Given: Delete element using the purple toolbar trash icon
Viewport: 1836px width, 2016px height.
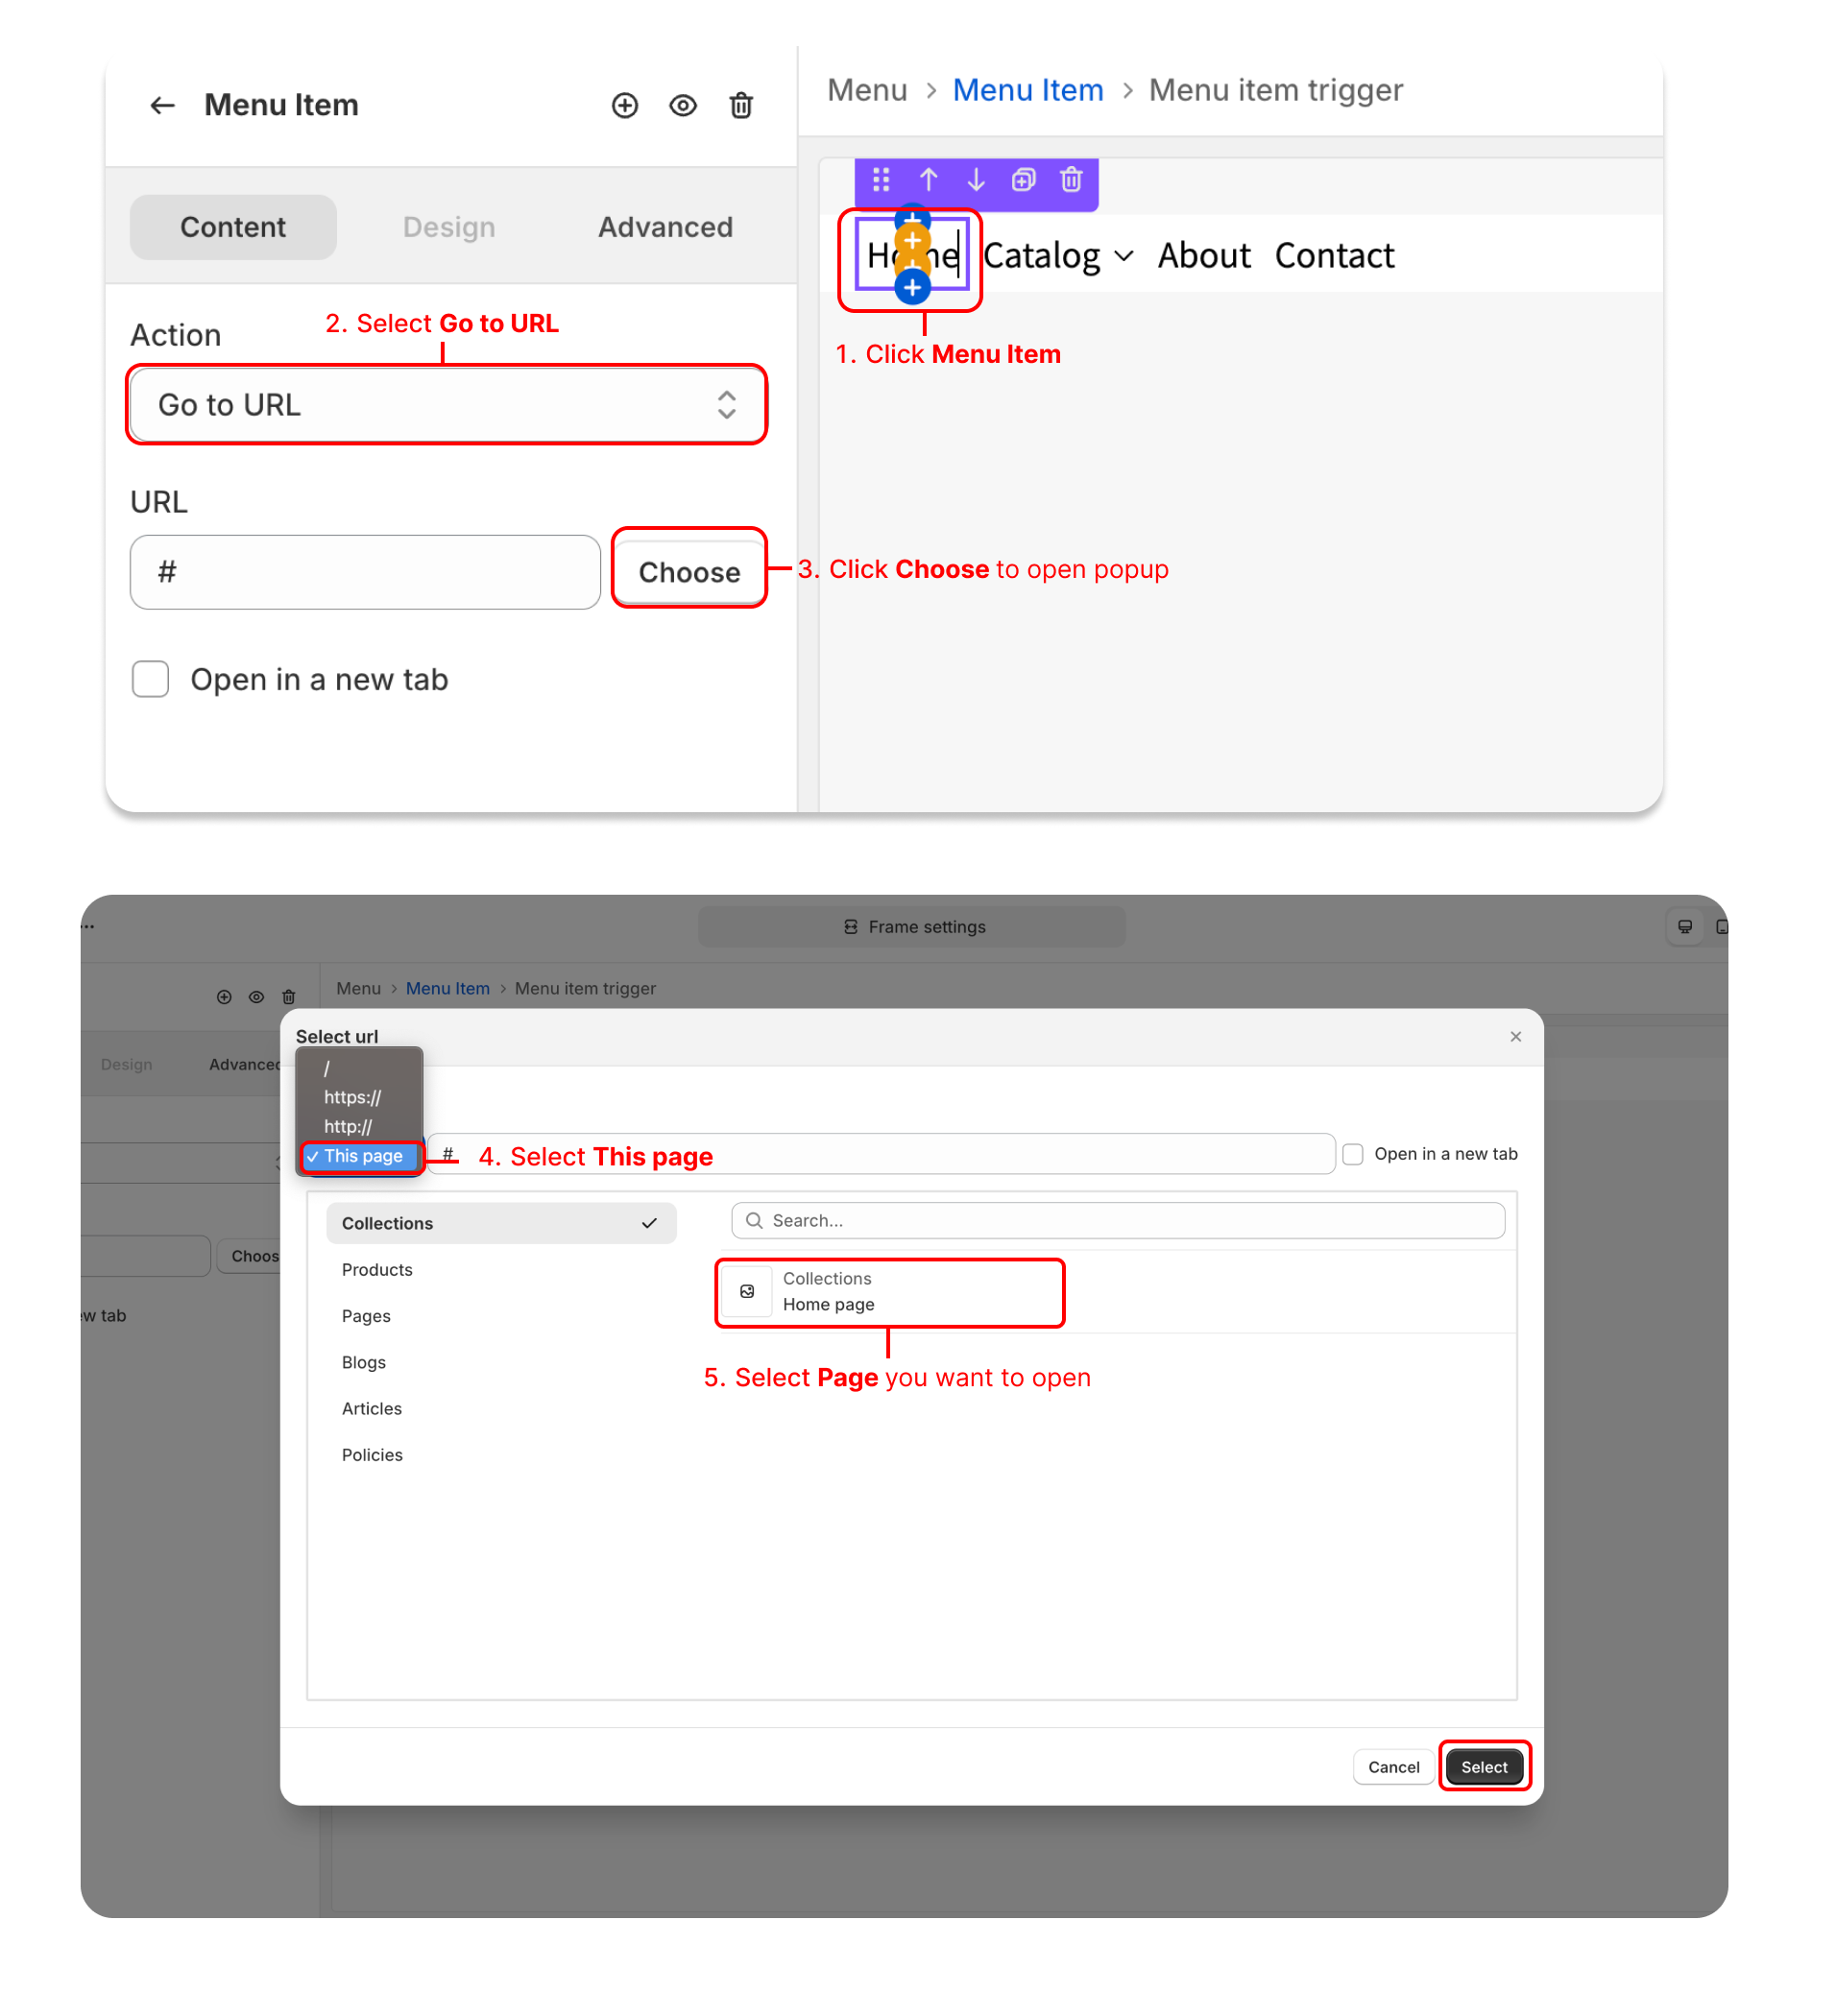Looking at the screenshot, I should [x=1071, y=180].
